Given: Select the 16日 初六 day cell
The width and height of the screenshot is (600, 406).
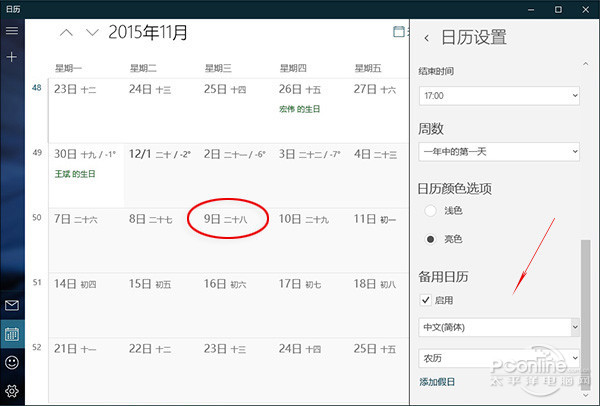Looking at the screenshot, I should pyautogui.click(x=236, y=305).
